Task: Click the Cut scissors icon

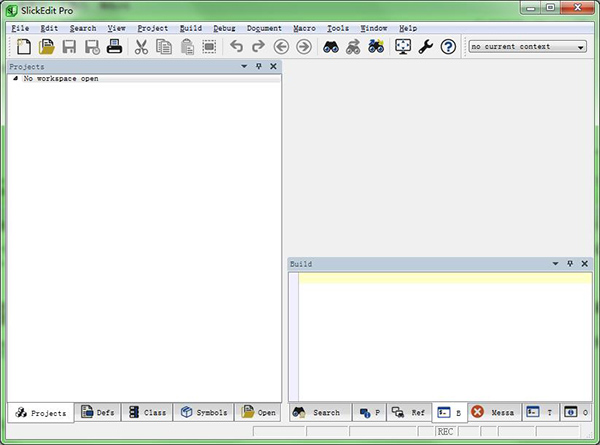Action: pos(141,47)
